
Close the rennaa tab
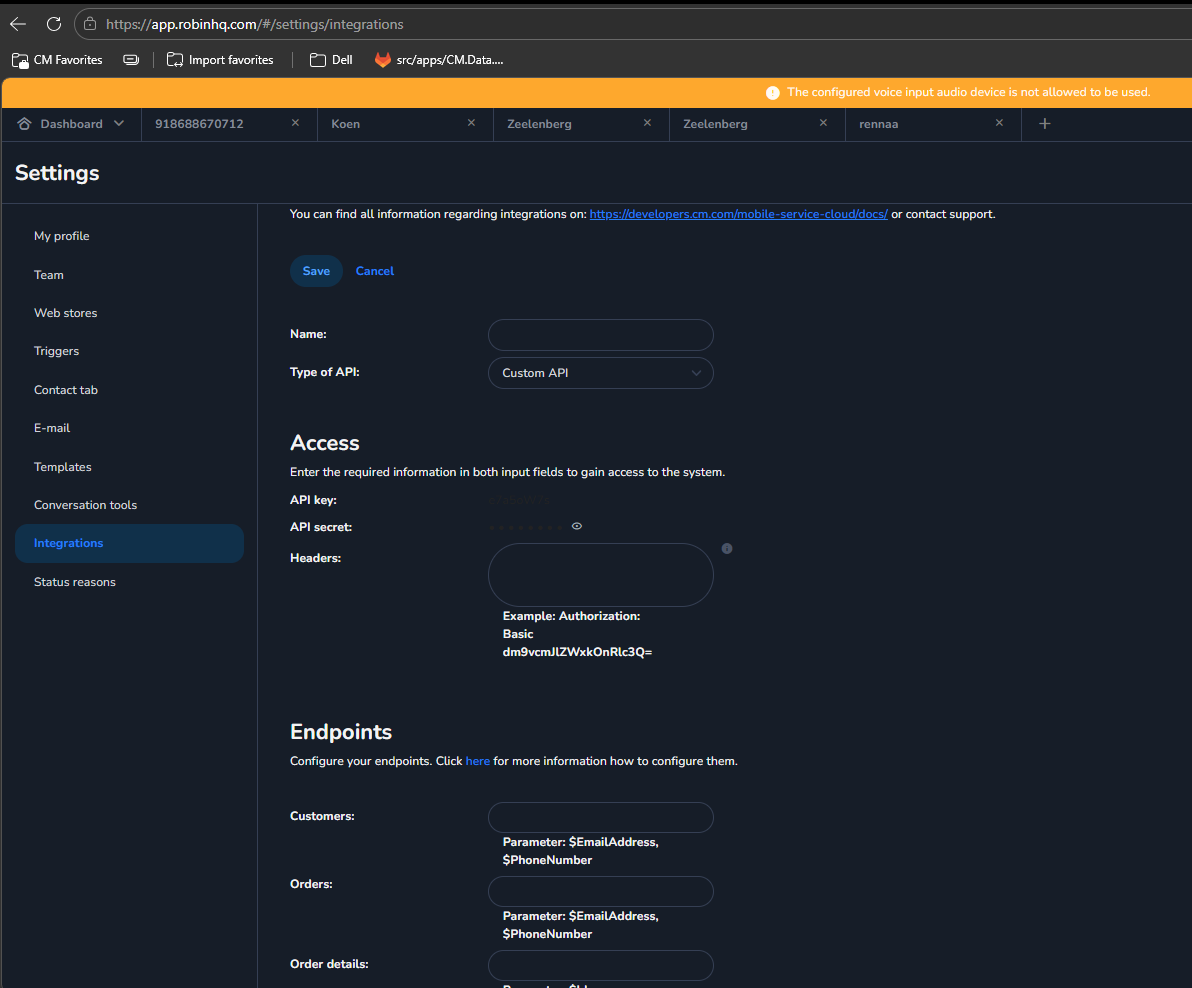[x=1000, y=123]
